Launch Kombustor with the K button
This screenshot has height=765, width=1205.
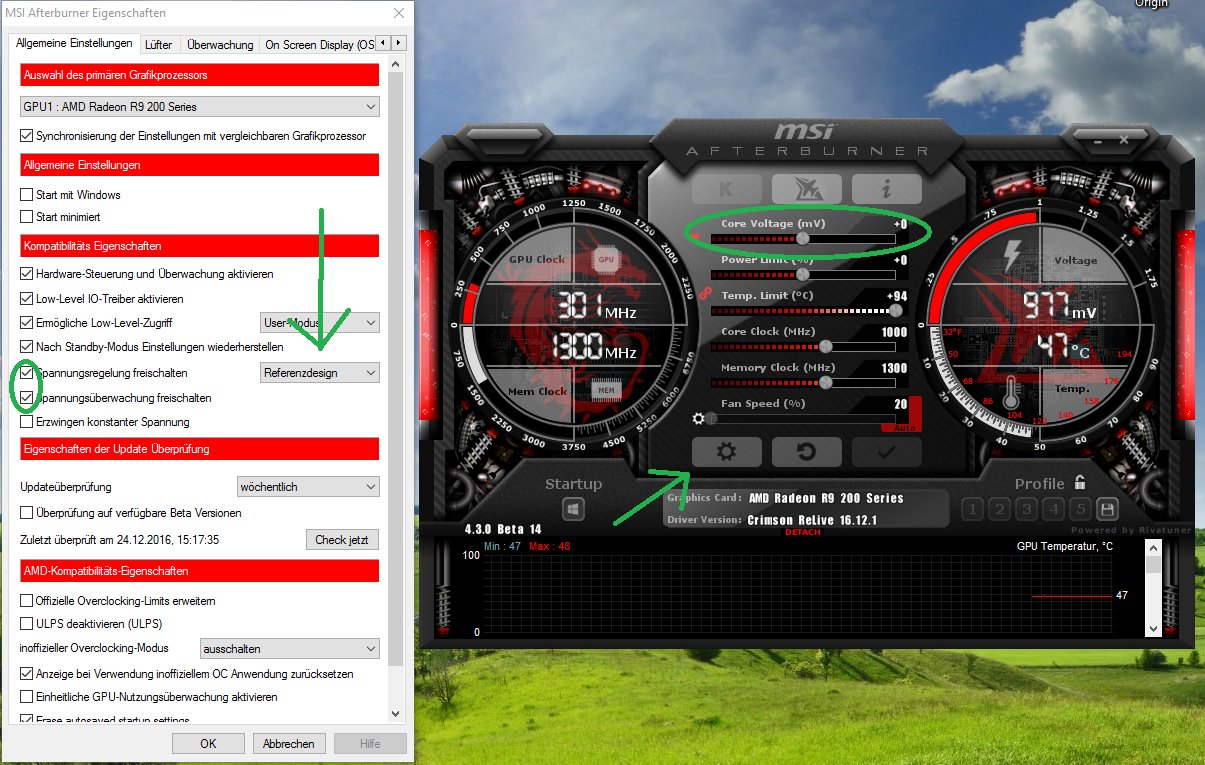726,188
